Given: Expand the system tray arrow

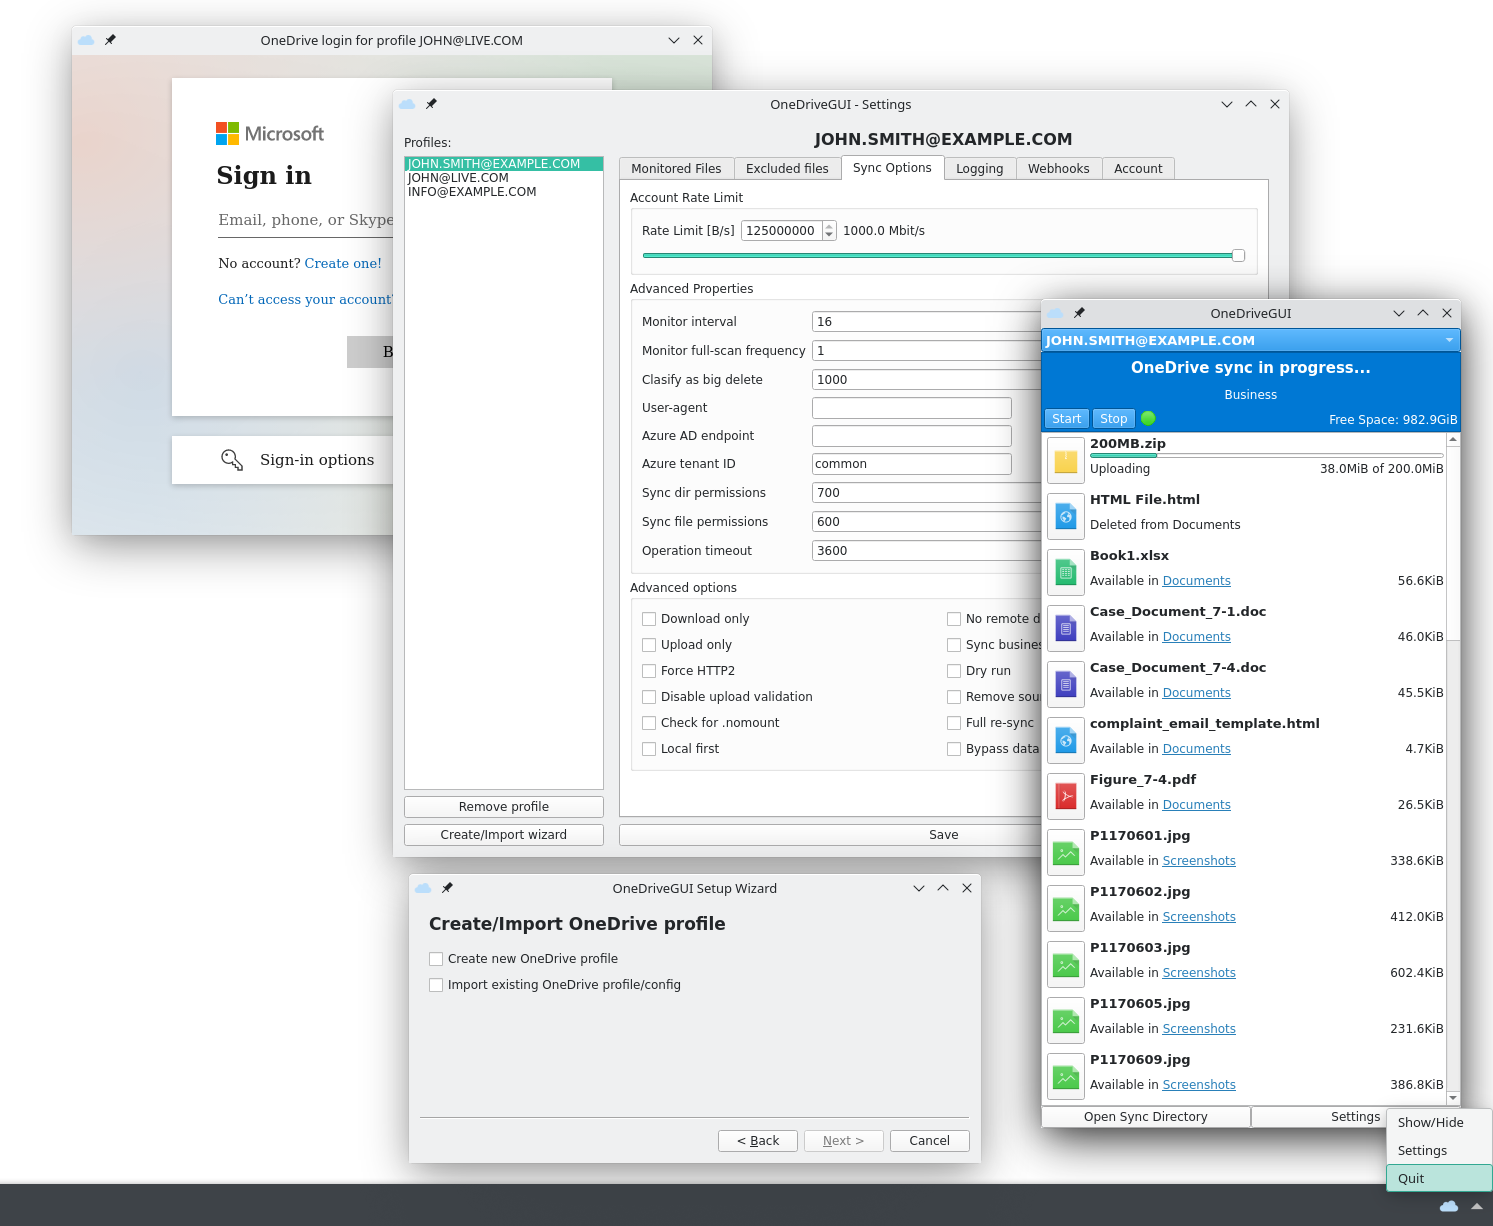Looking at the screenshot, I should (1477, 1206).
